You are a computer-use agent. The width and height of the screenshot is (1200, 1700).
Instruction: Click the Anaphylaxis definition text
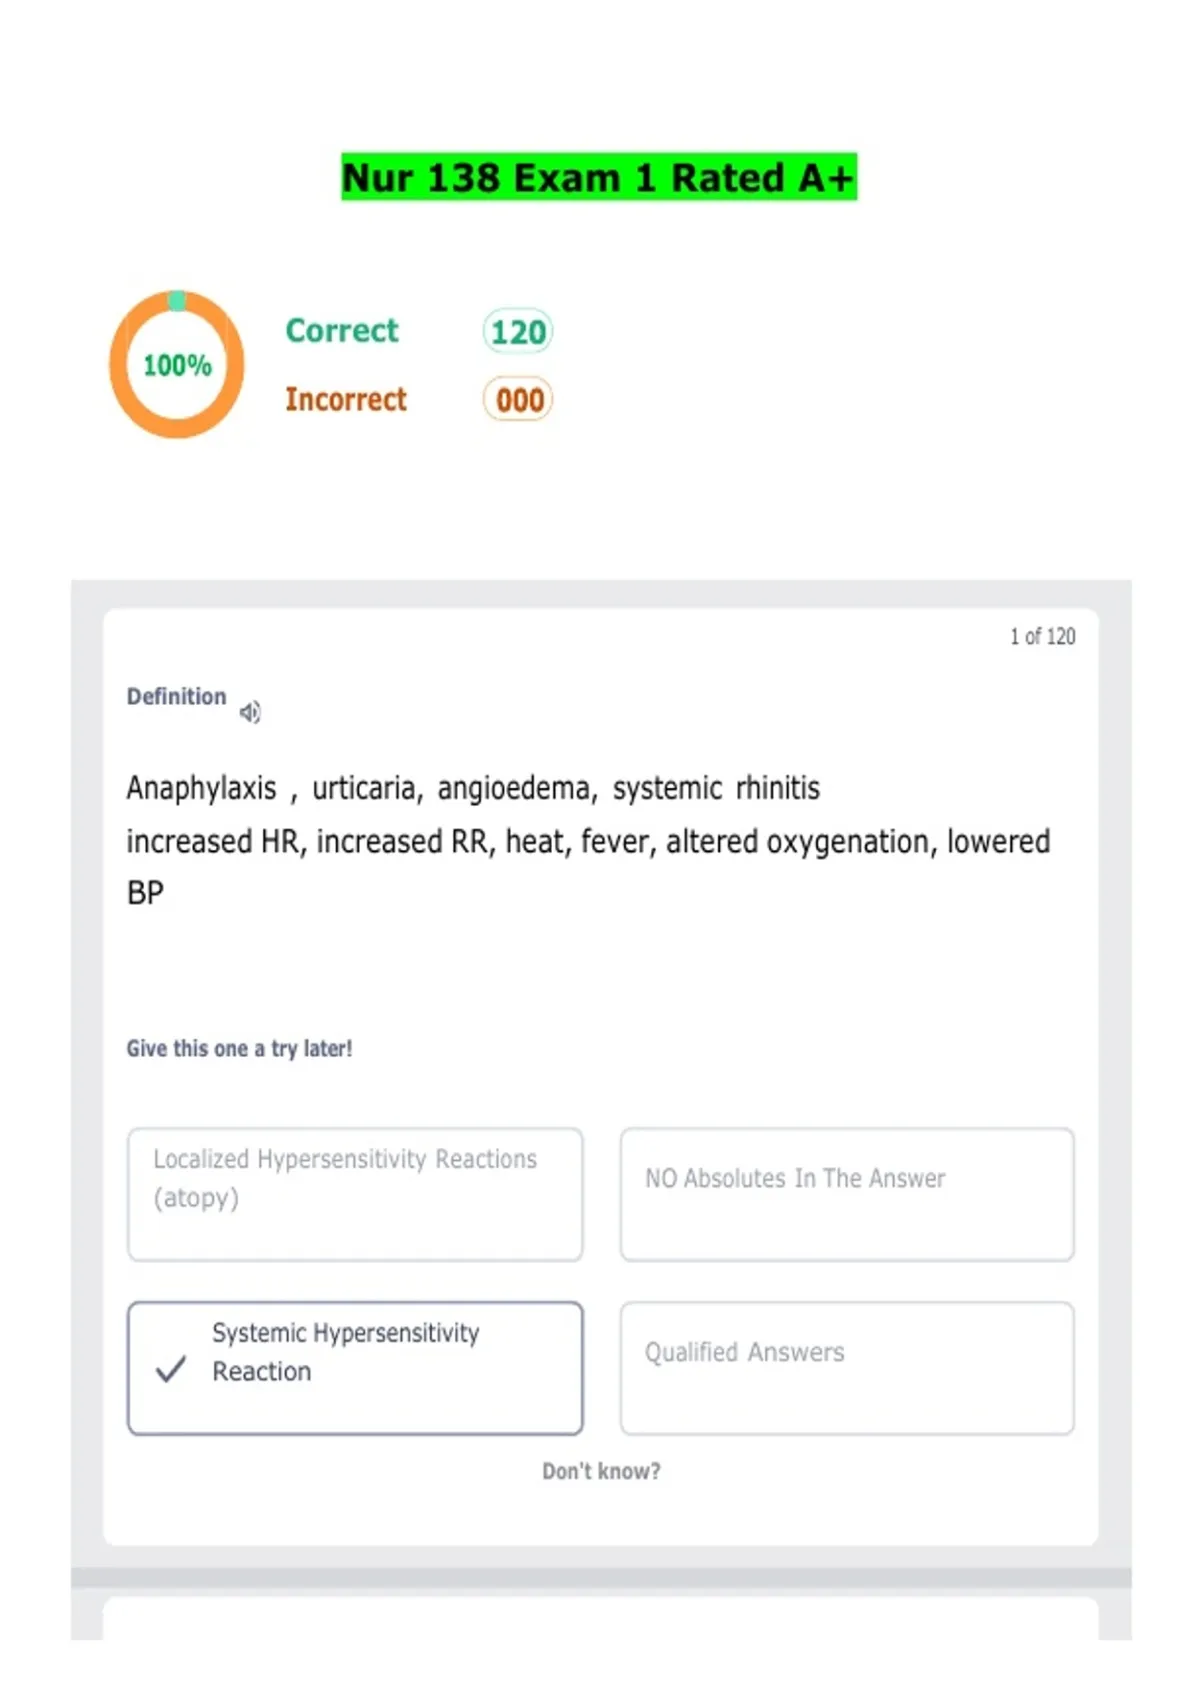(x=588, y=840)
